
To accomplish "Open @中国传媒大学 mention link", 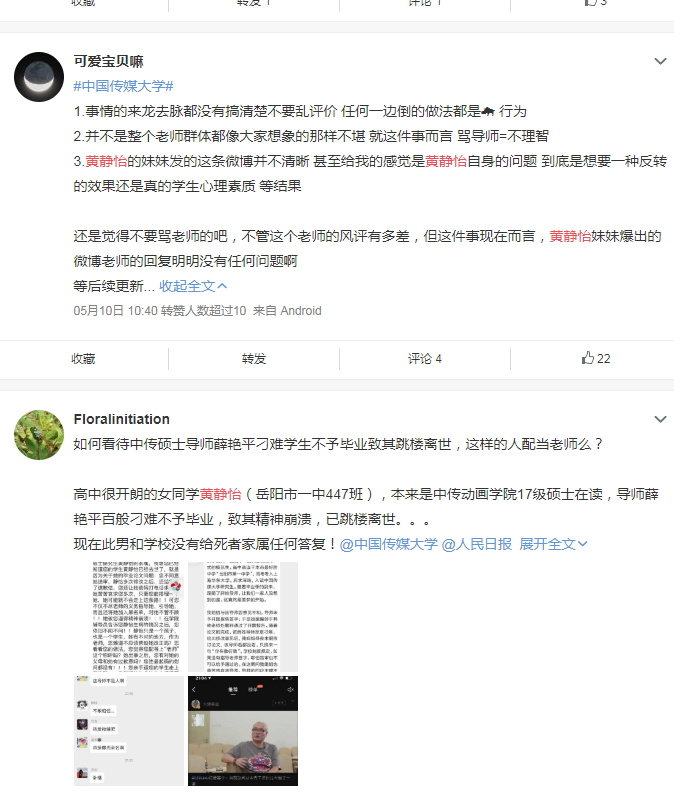I will pos(388,544).
